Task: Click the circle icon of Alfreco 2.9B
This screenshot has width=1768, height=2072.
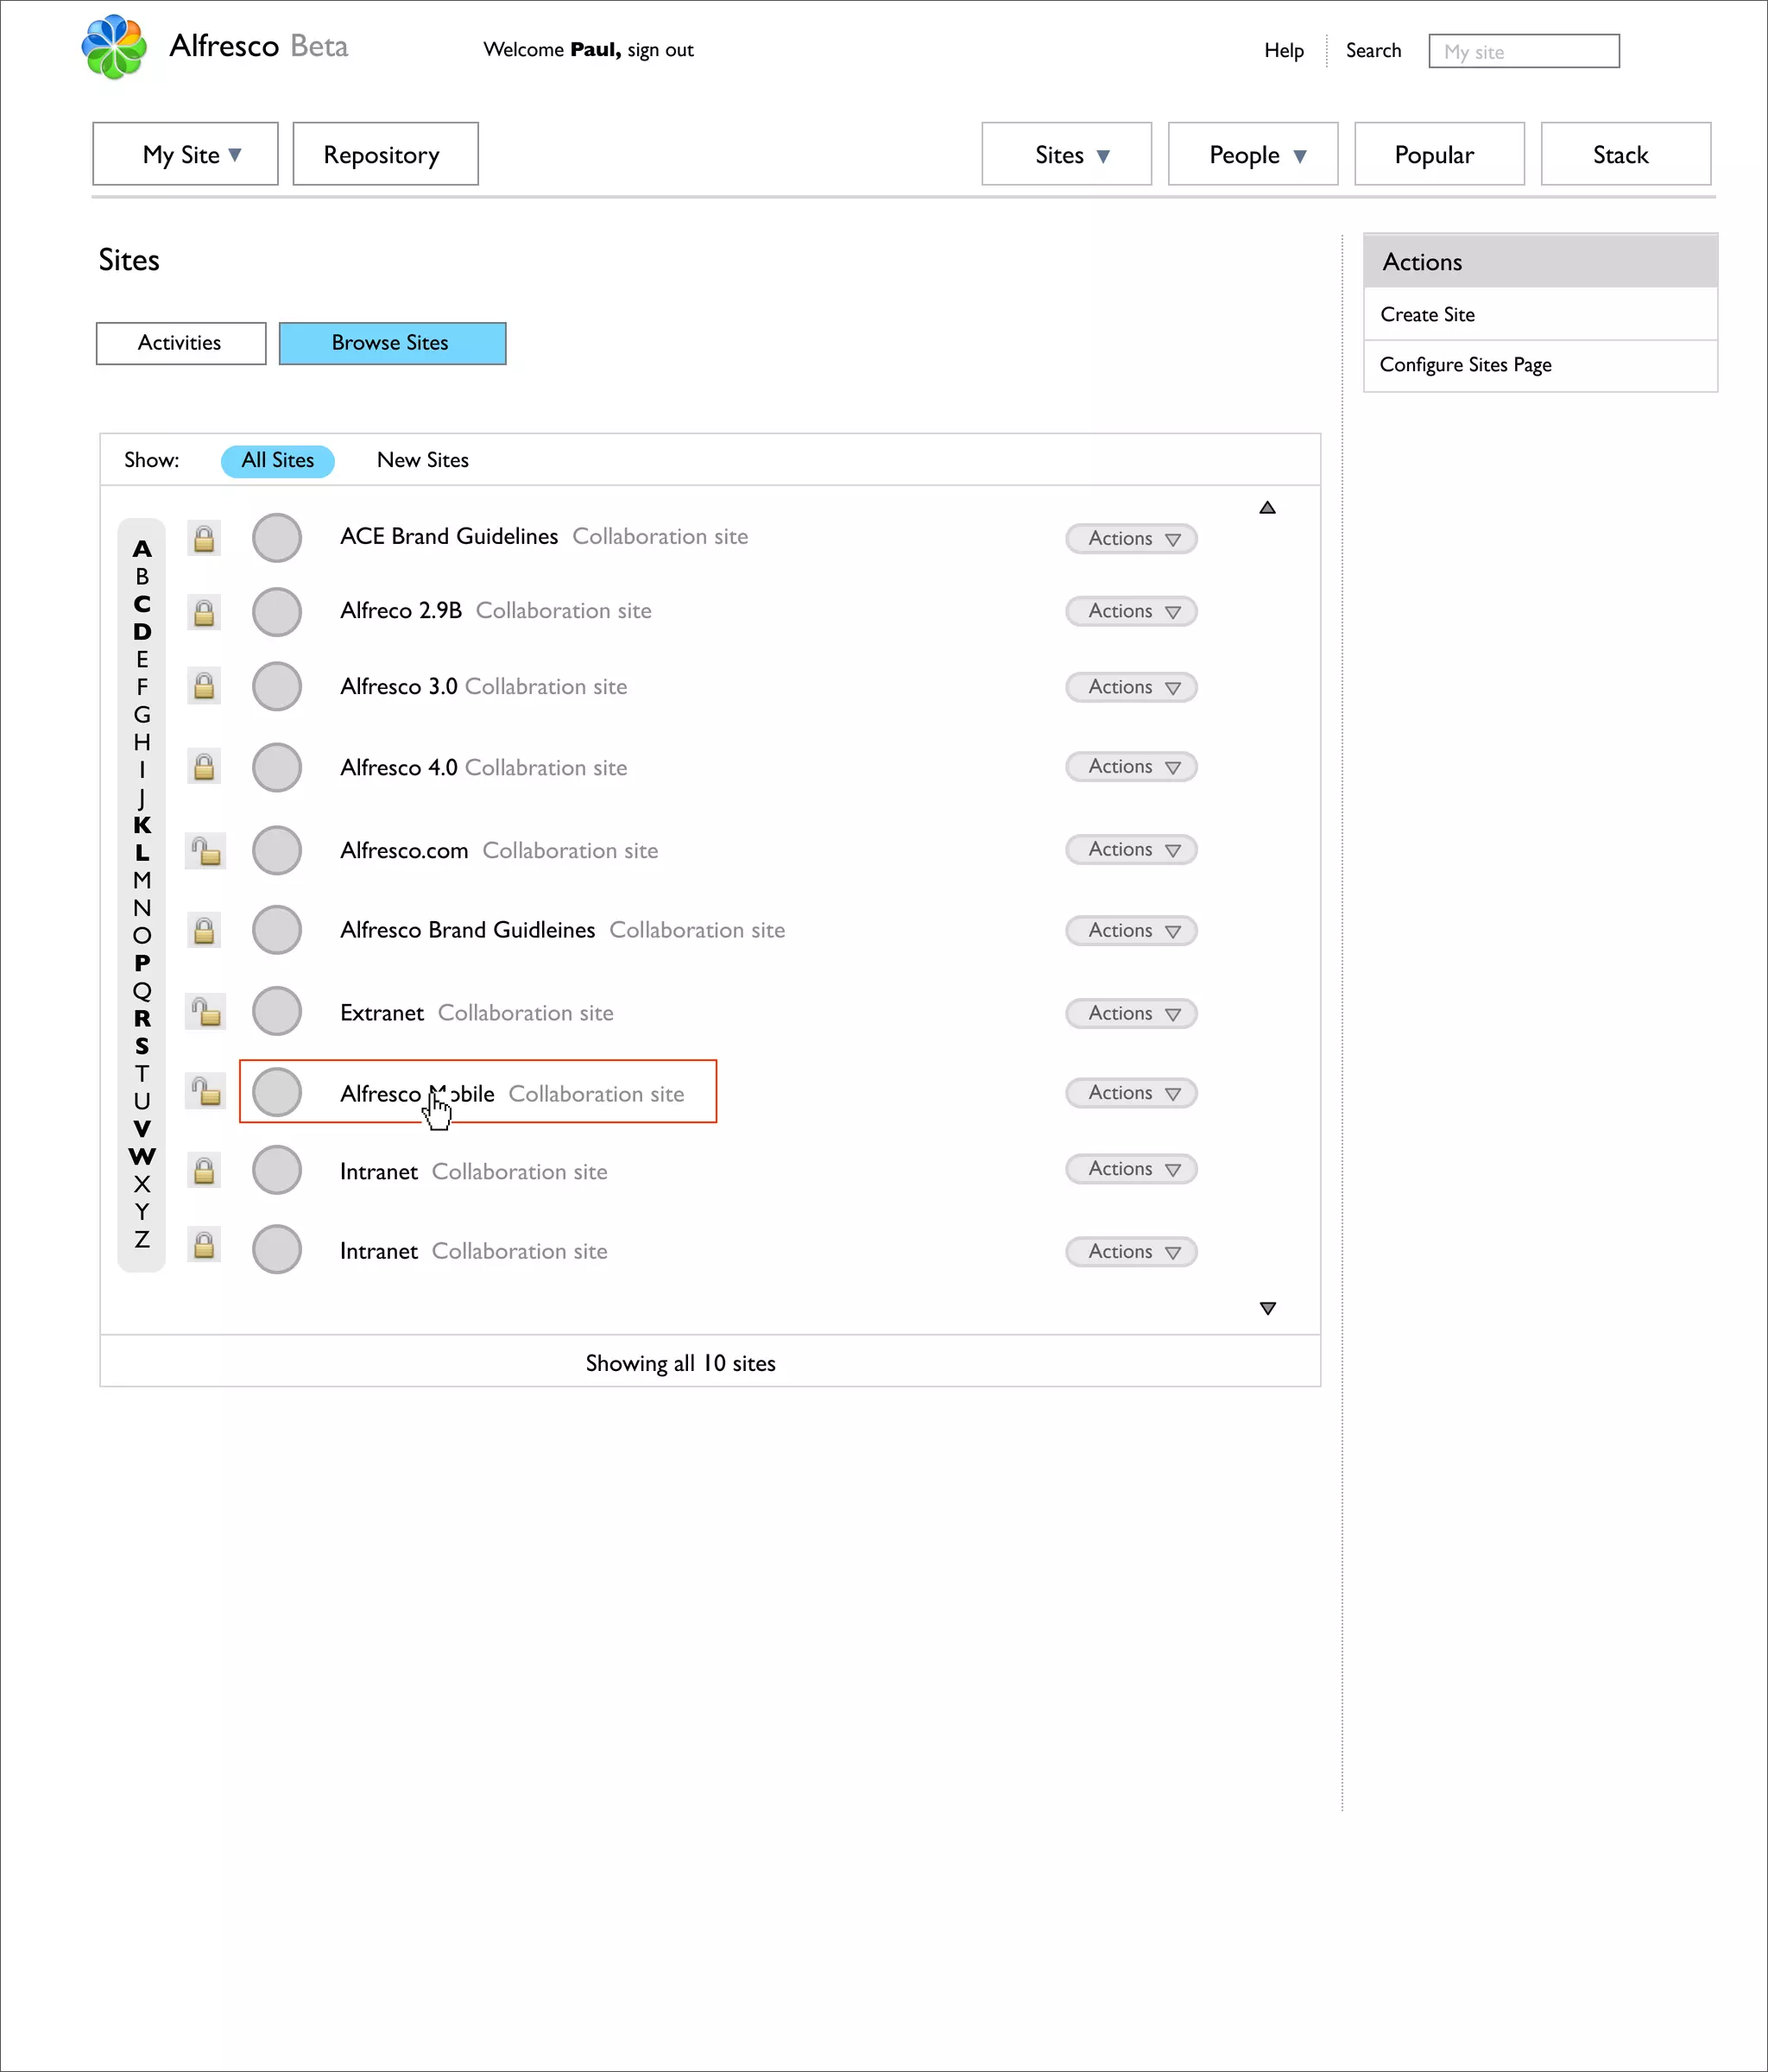Action: coord(277,612)
